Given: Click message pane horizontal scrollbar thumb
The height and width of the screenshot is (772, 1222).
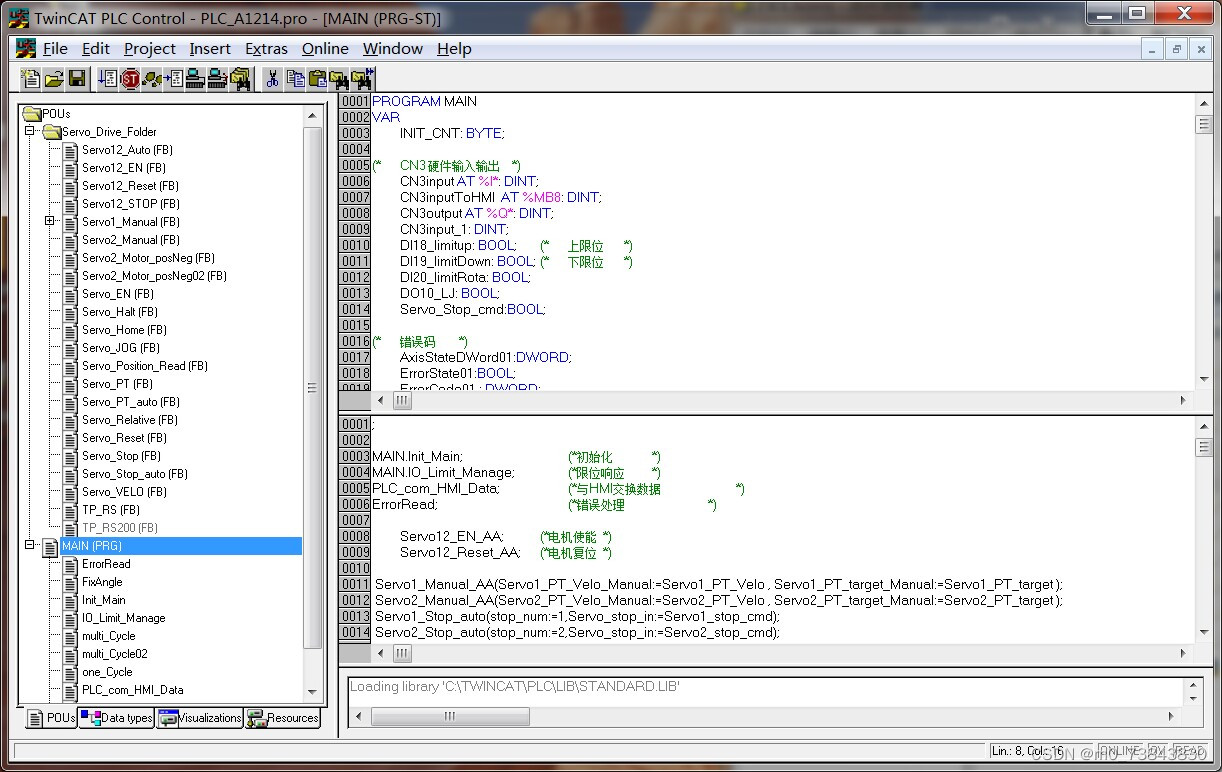Looking at the screenshot, I should [x=450, y=716].
